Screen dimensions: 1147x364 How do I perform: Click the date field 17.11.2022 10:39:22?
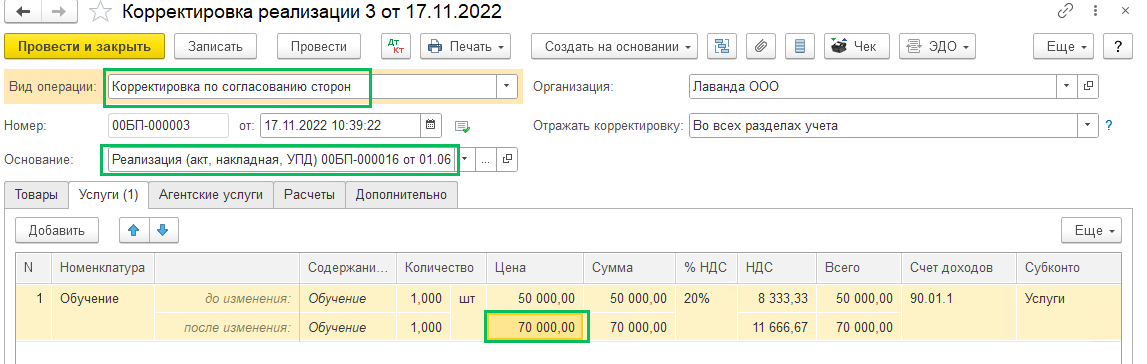pos(340,126)
